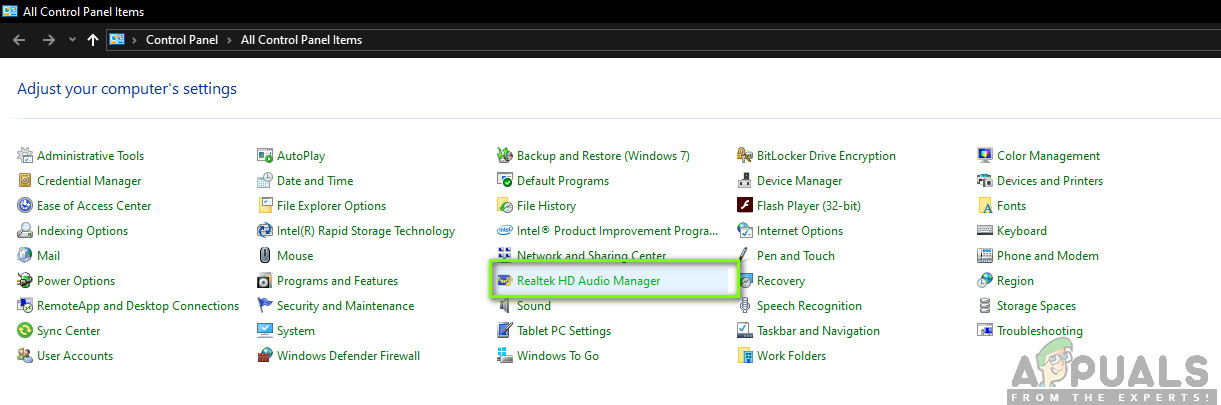The height and width of the screenshot is (405, 1221).
Task: Open the Flash Player icon
Action: click(745, 206)
